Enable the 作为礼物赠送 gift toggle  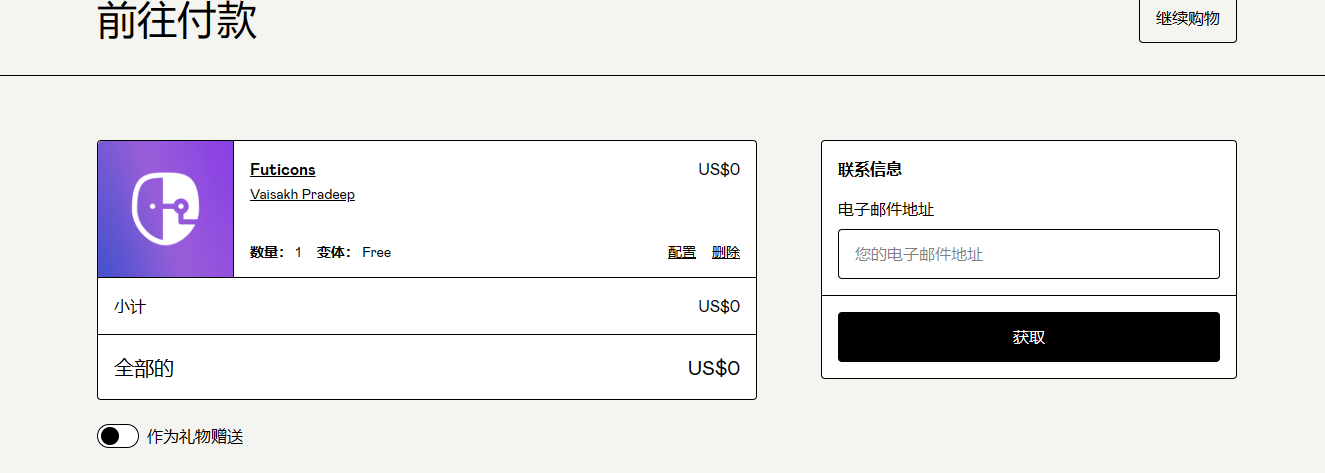[117, 436]
